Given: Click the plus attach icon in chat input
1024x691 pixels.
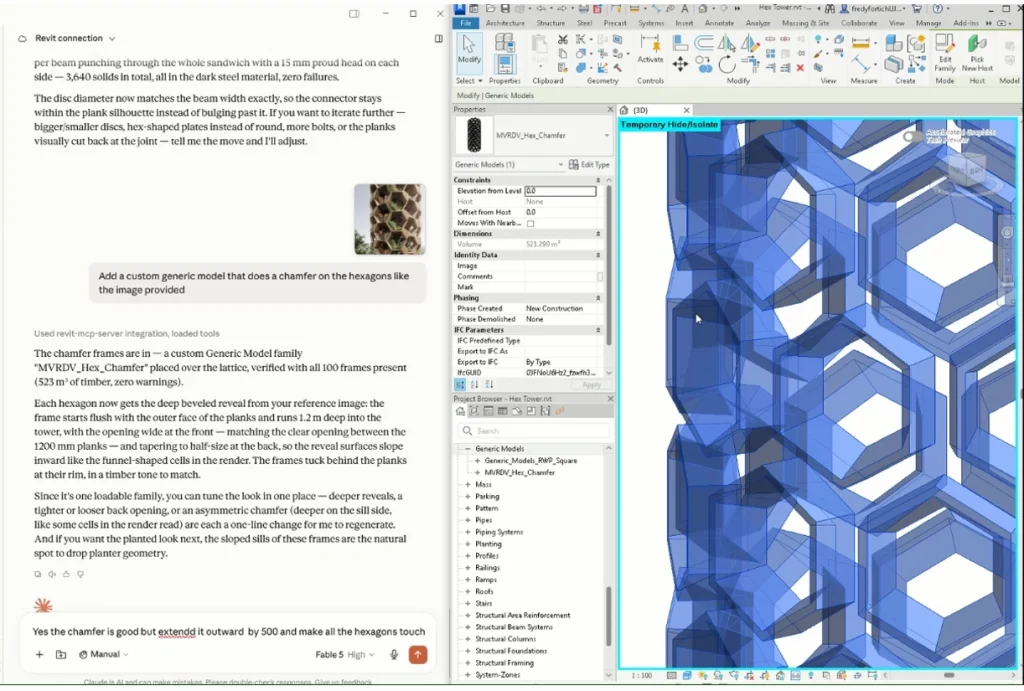Looking at the screenshot, I should (x=39, y=654).
